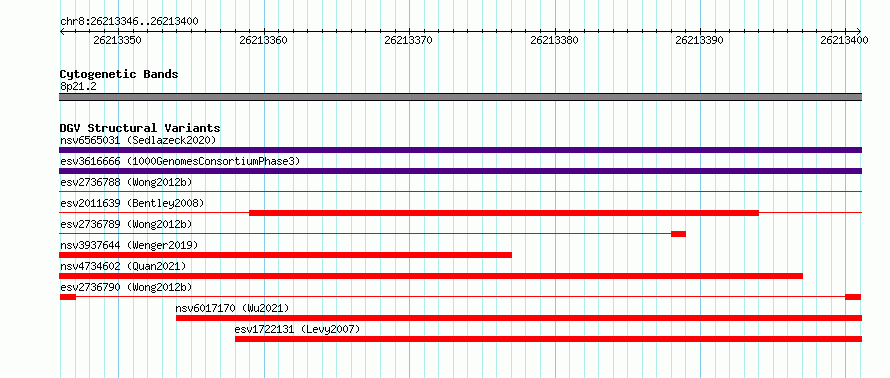Click the thin red line under esv2736788

point(460,192)
